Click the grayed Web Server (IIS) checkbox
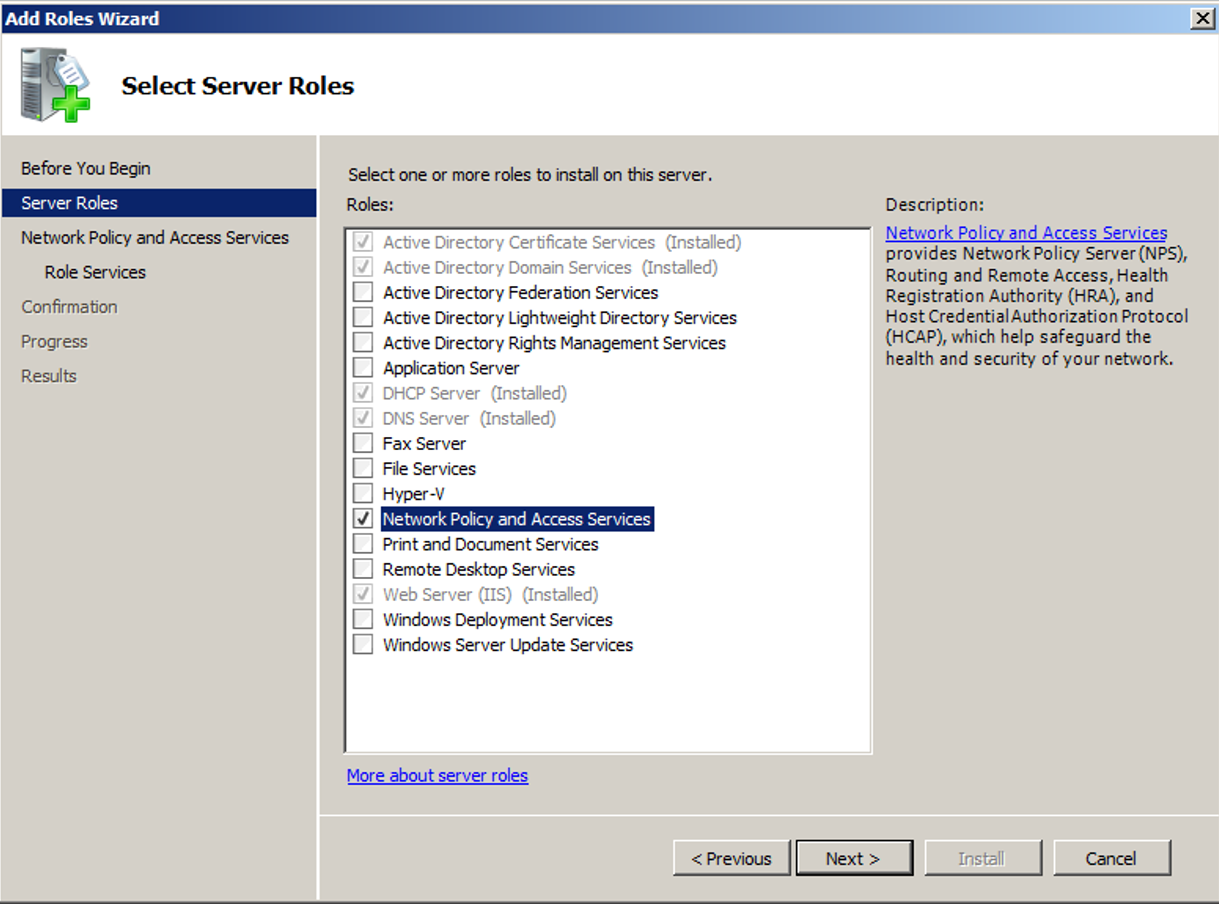Viewport: 1219px width, 904px height. tap(363, 594)
